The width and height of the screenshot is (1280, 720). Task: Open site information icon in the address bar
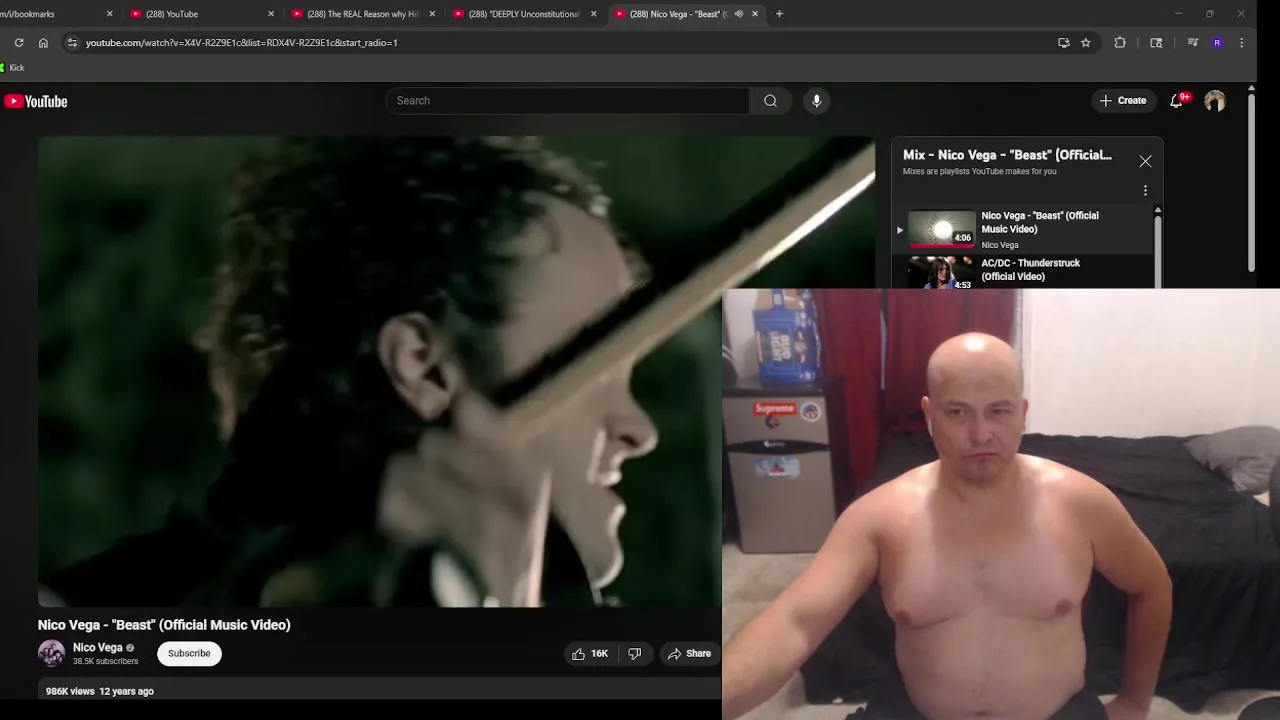point(71,43)
